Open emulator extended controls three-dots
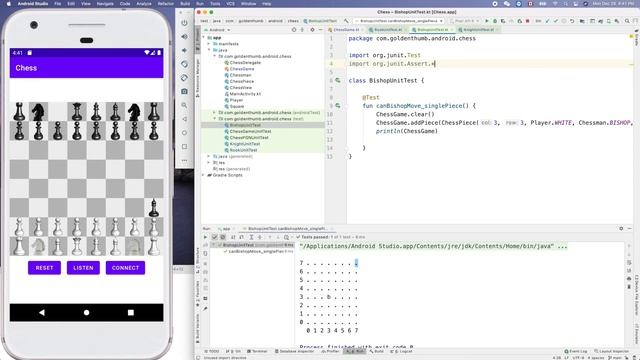 184,160
